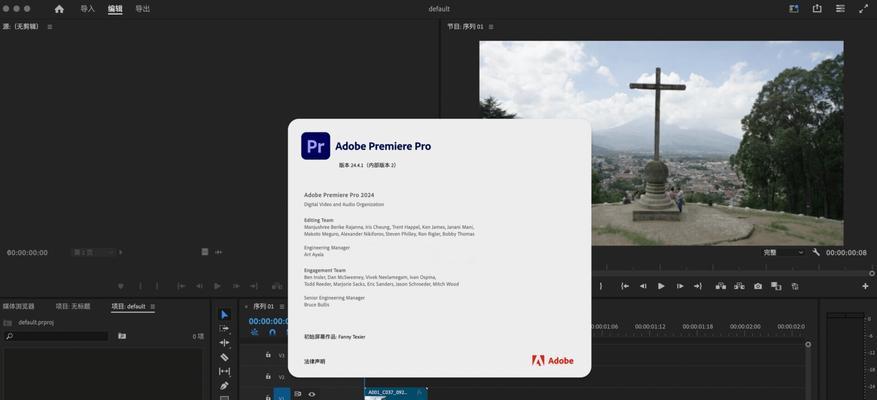Image resolution: width=877 pixels, height=400 pixels.
Task: Toggle V1 source patch target
Action: (282, 396)
